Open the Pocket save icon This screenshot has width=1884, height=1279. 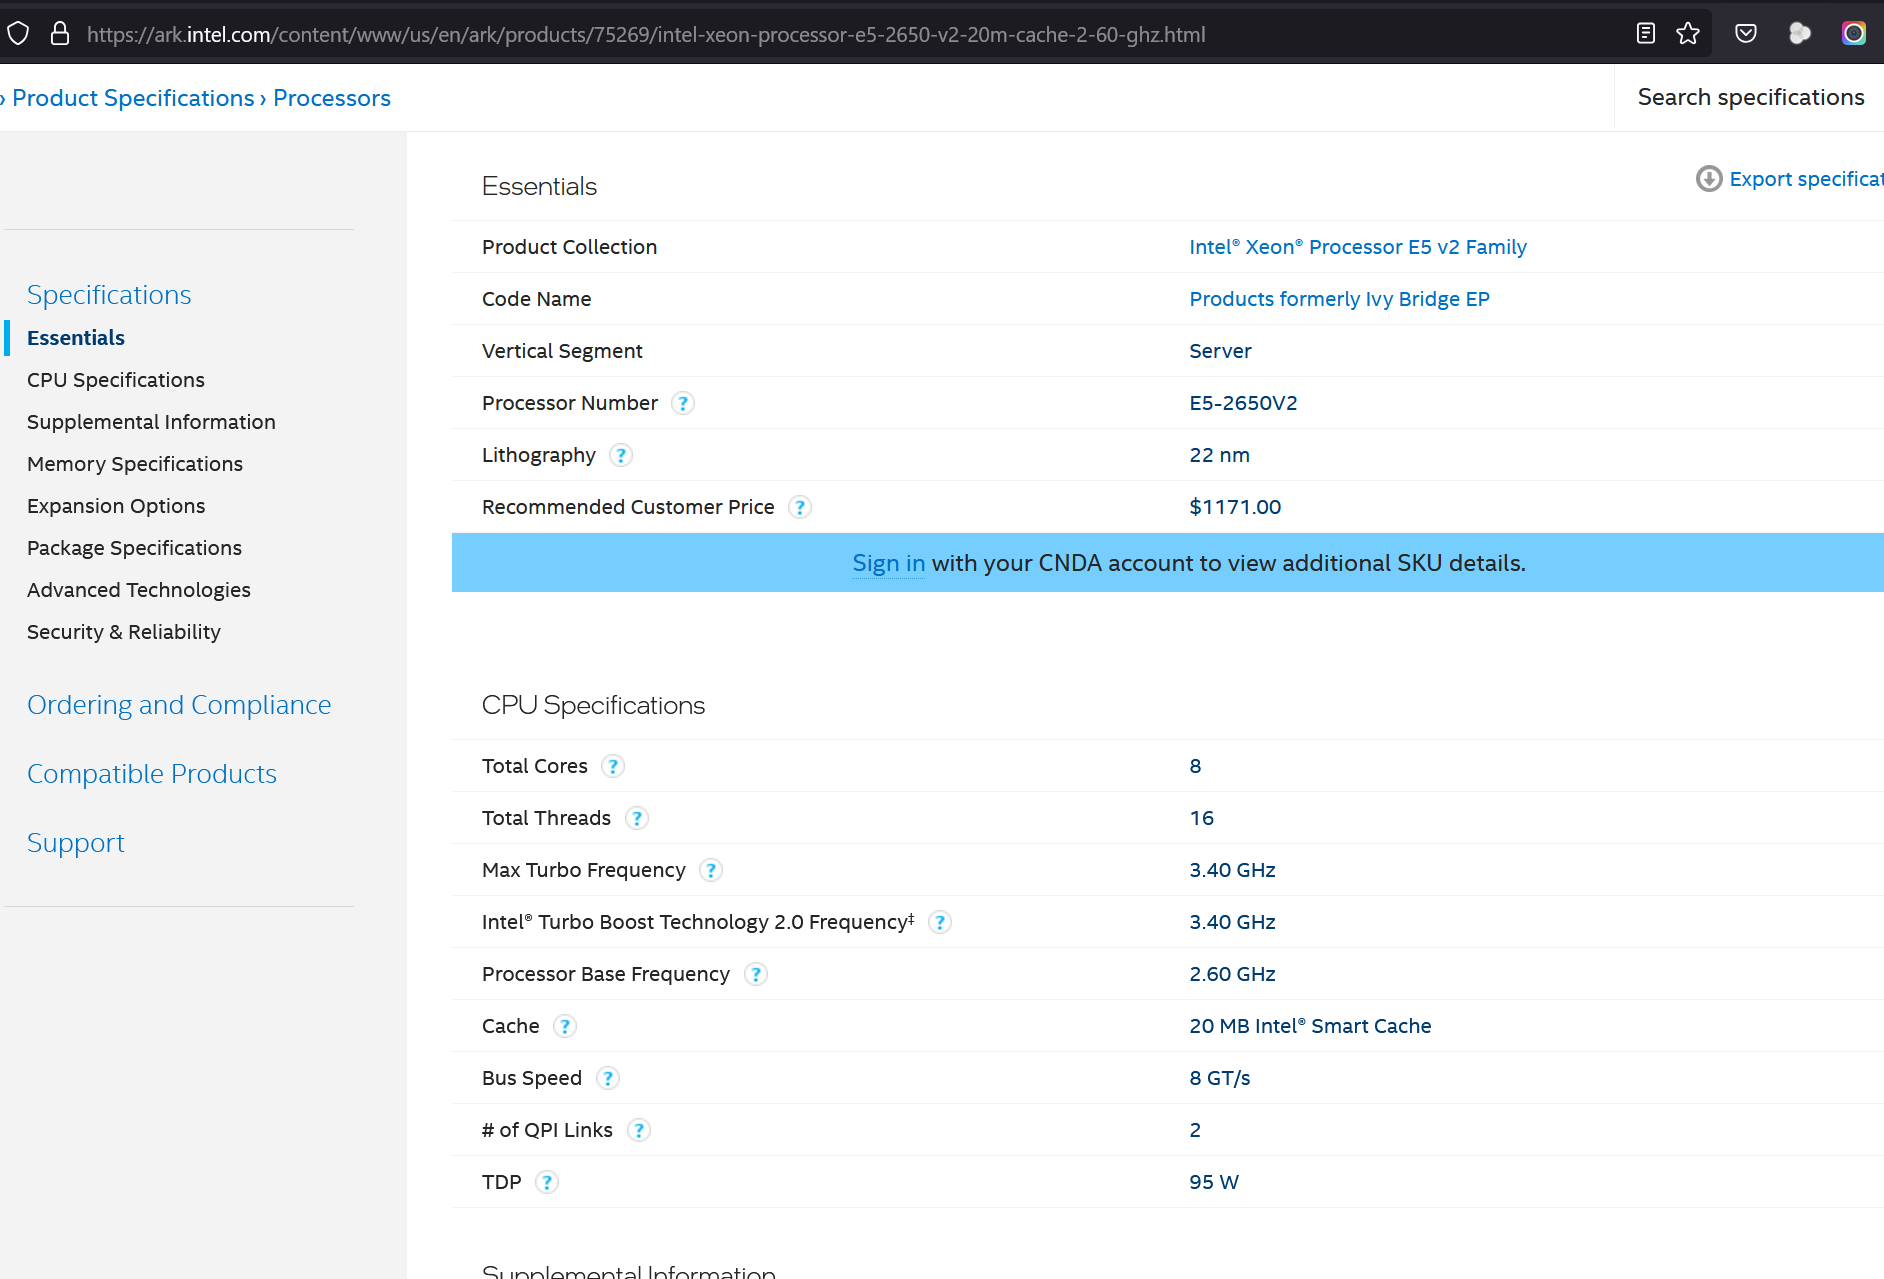pos(1746,34)
